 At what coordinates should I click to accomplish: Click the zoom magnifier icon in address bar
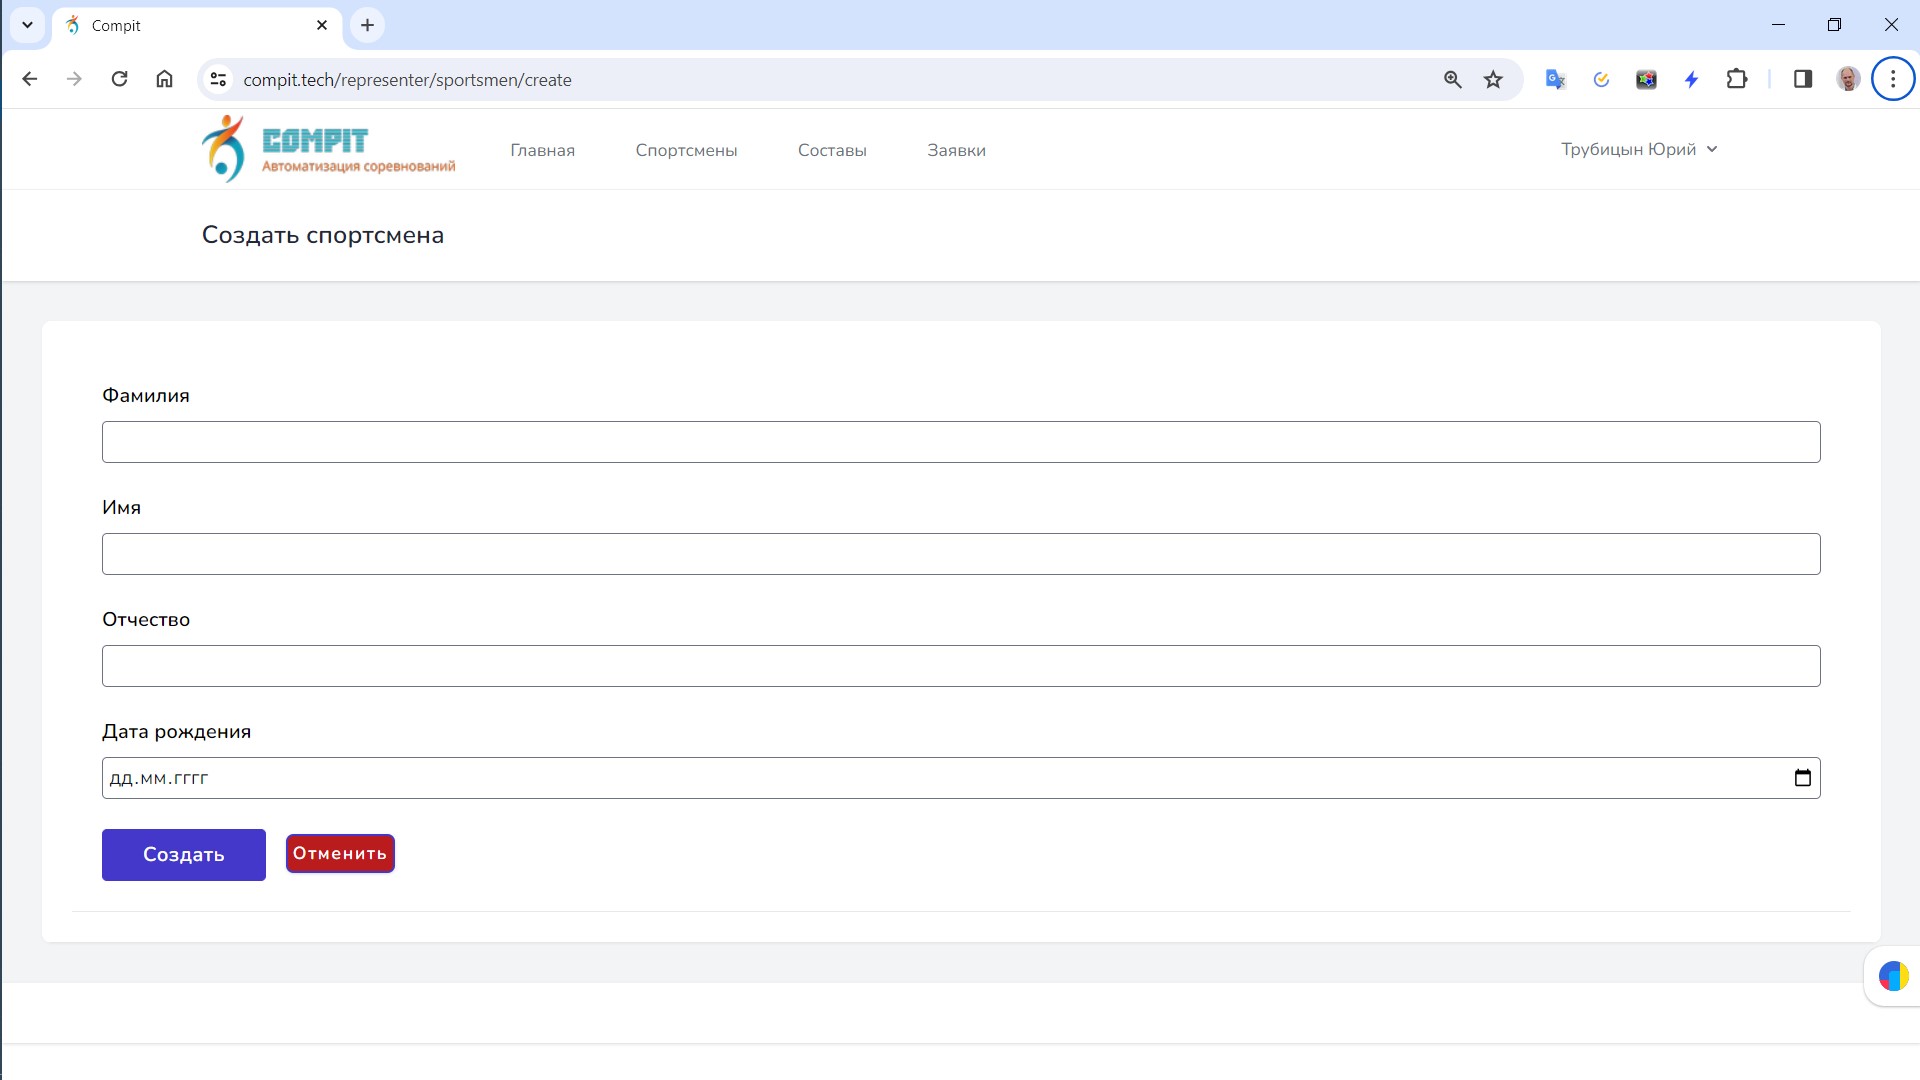(1452, 80)
